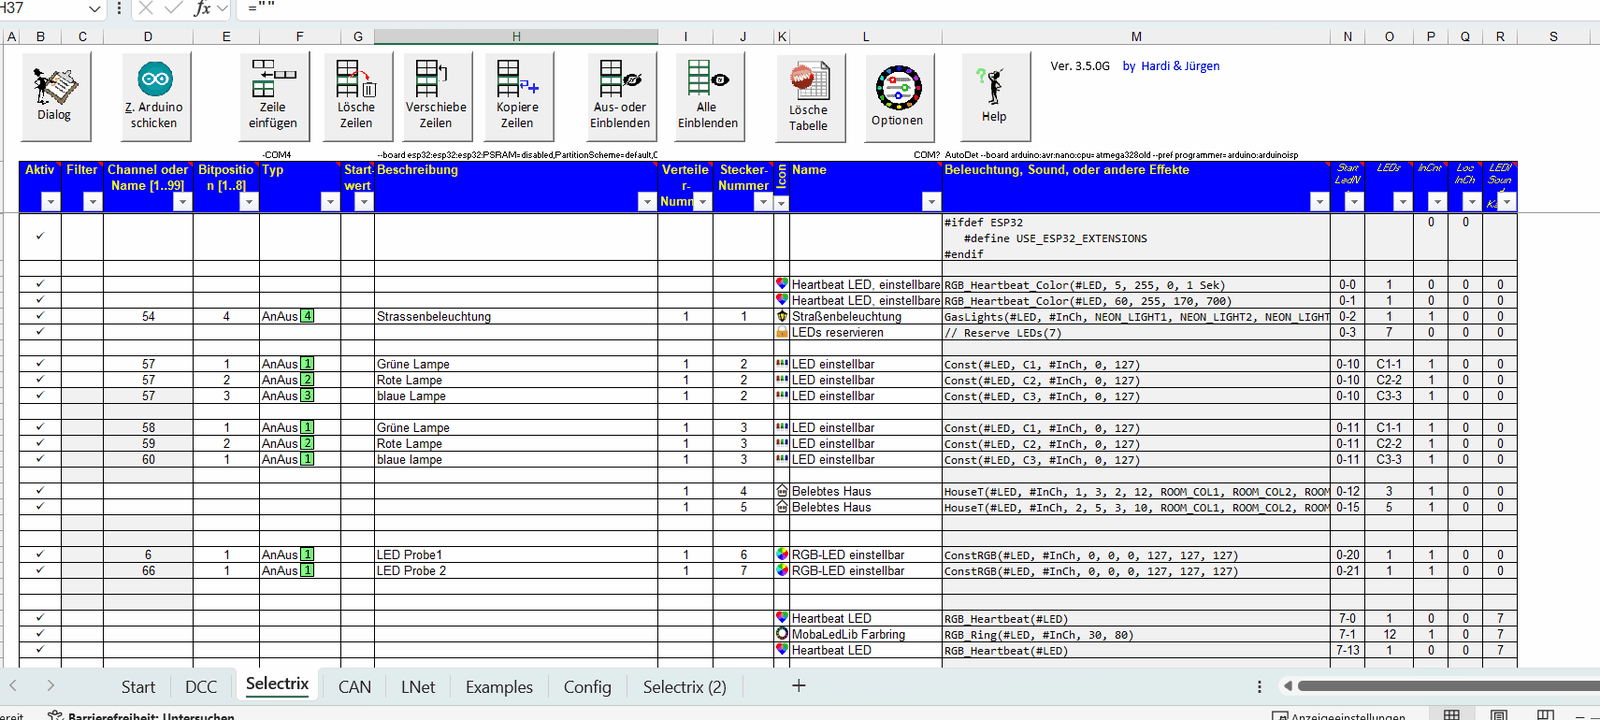Toggle Aktiv checkmark for MobaLedLib Farbring row
This screenshot has height=720, width=1600.
point(40,634)
